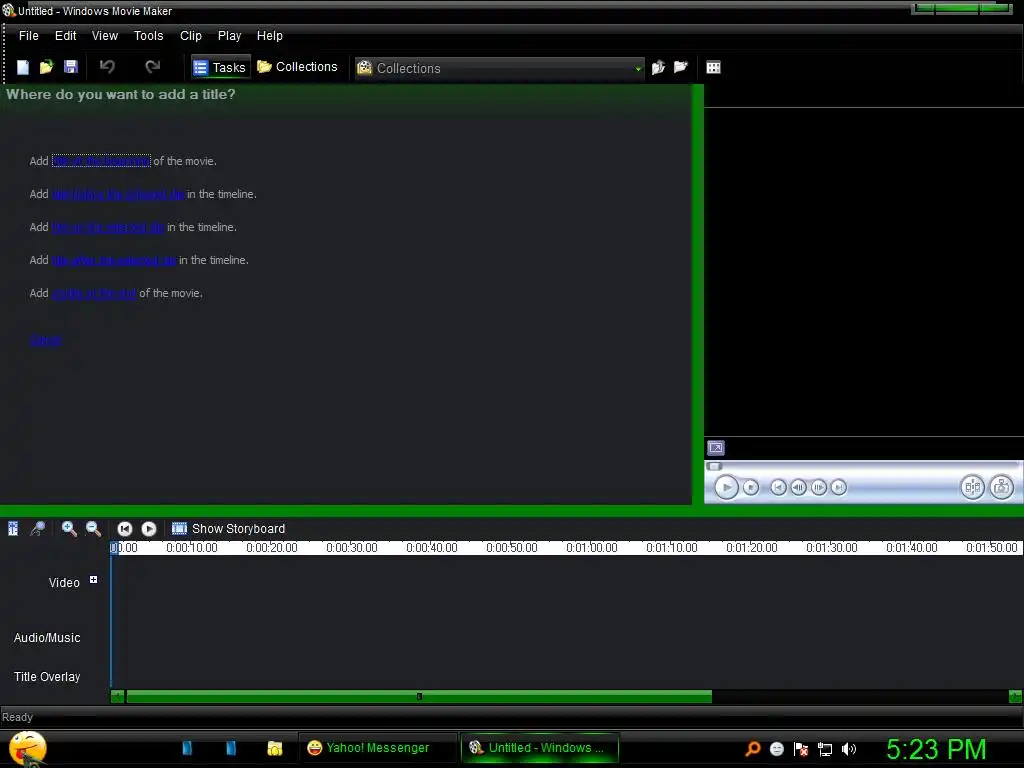This screenshot has width=1024, height=768.
Task: Add title after the selected clip
Action: [114, 260]
